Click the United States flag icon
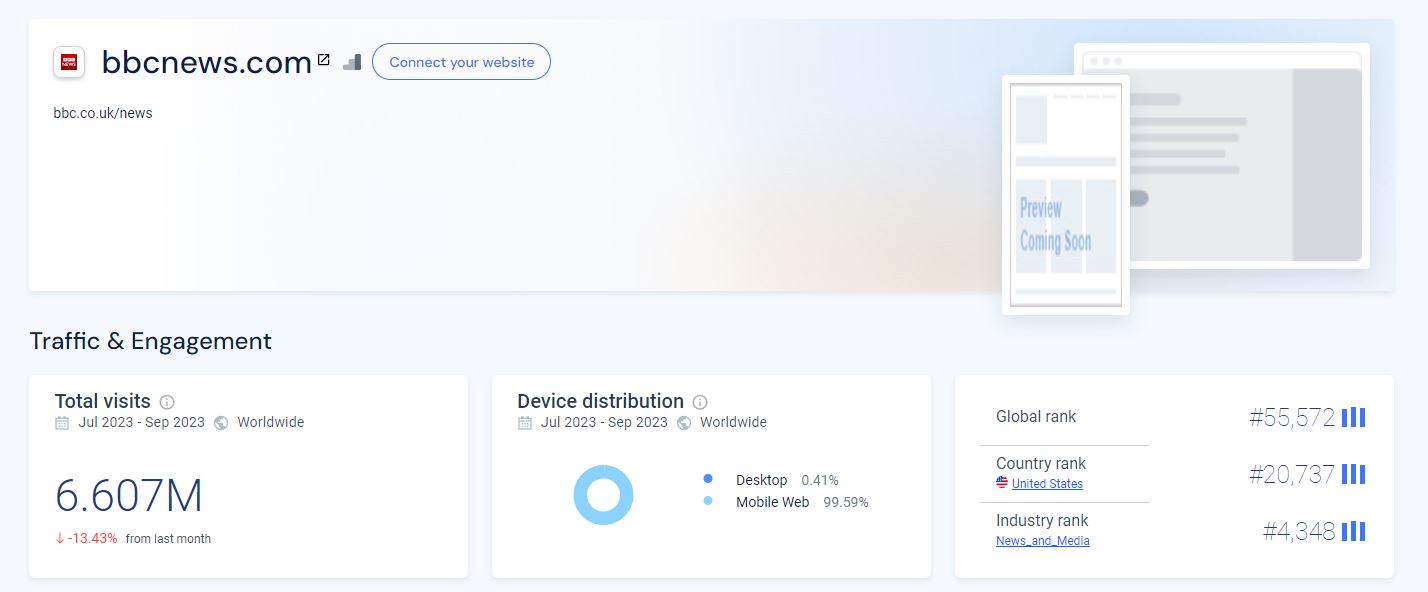Viewport: 1428px width, 592px height. [x=1002, y=483]
